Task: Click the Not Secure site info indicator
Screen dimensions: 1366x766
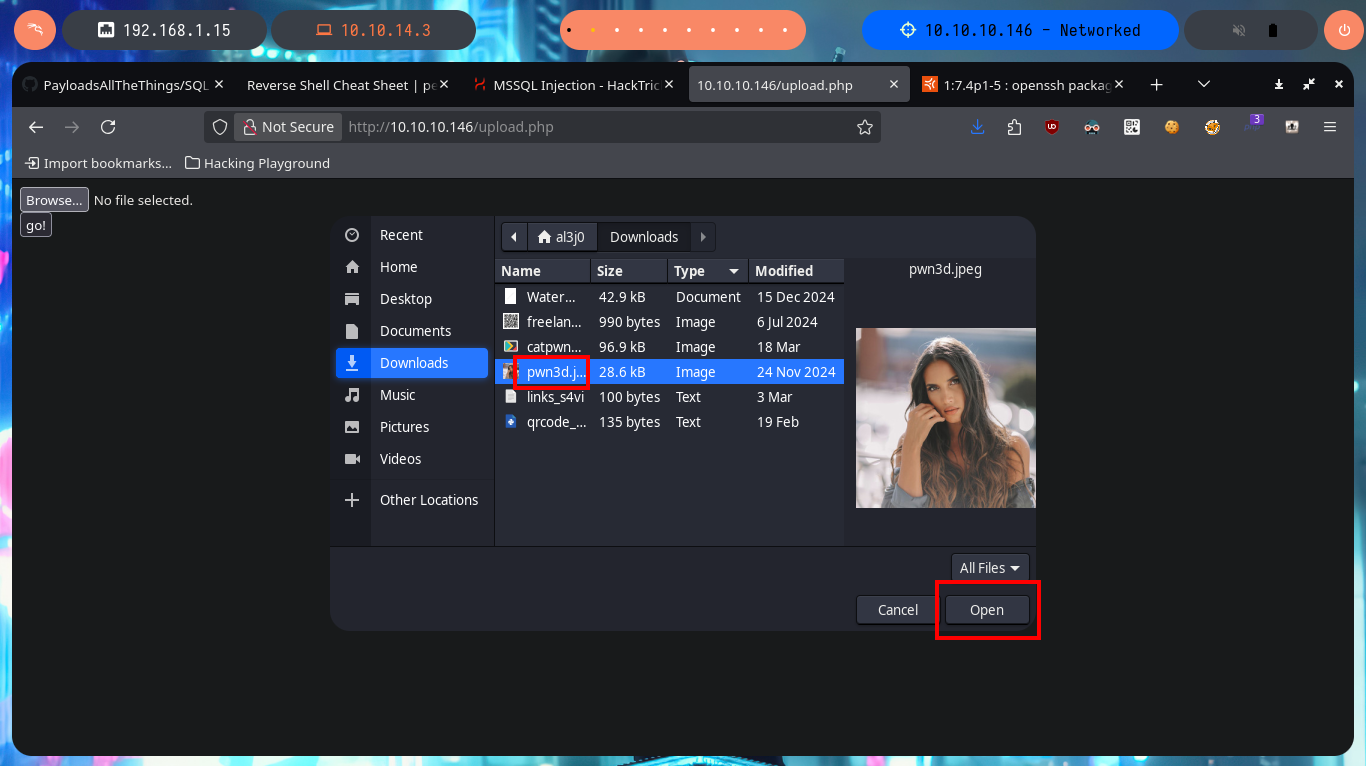Action: (x=287, y=127)
